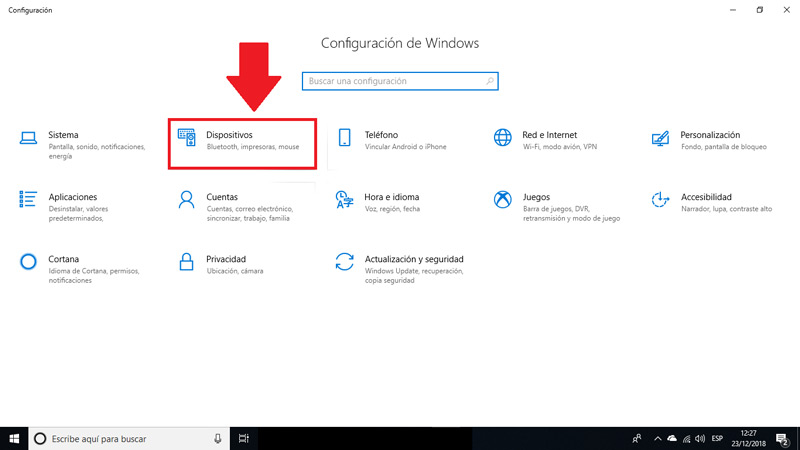Open the Sistema settings title

(x=63, y=135)
